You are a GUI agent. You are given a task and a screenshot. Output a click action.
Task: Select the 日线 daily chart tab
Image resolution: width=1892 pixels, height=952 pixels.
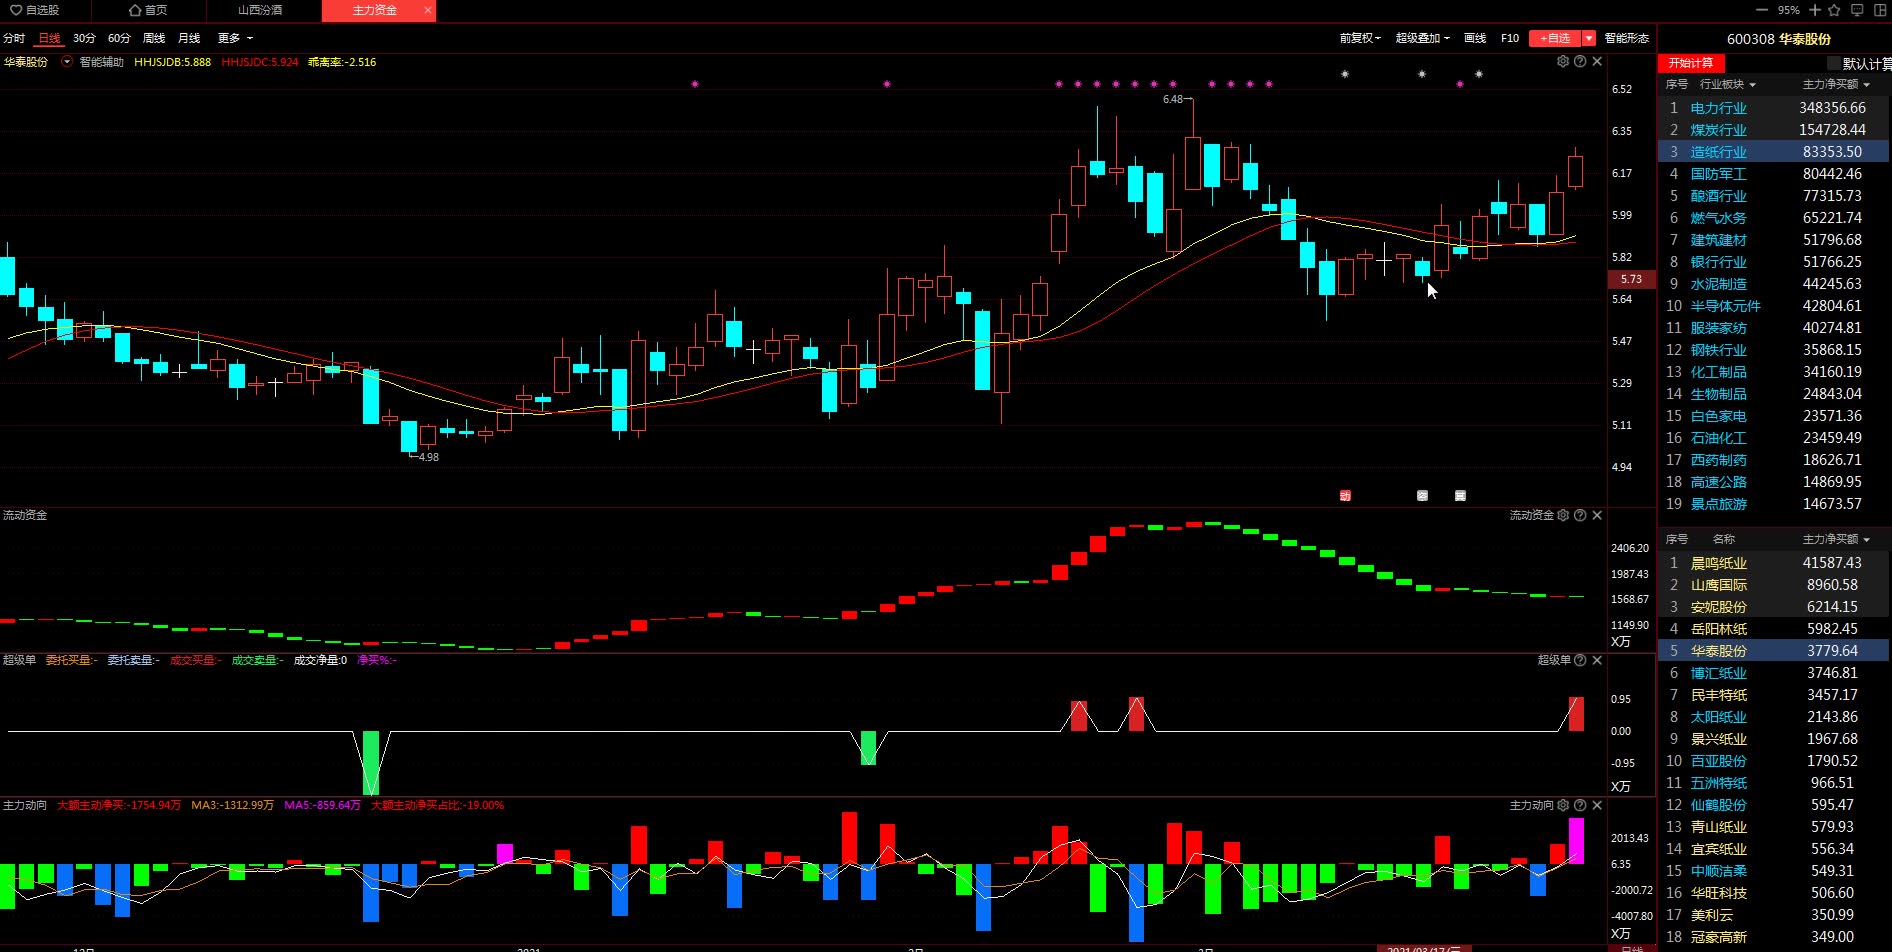tap(49, 38)
